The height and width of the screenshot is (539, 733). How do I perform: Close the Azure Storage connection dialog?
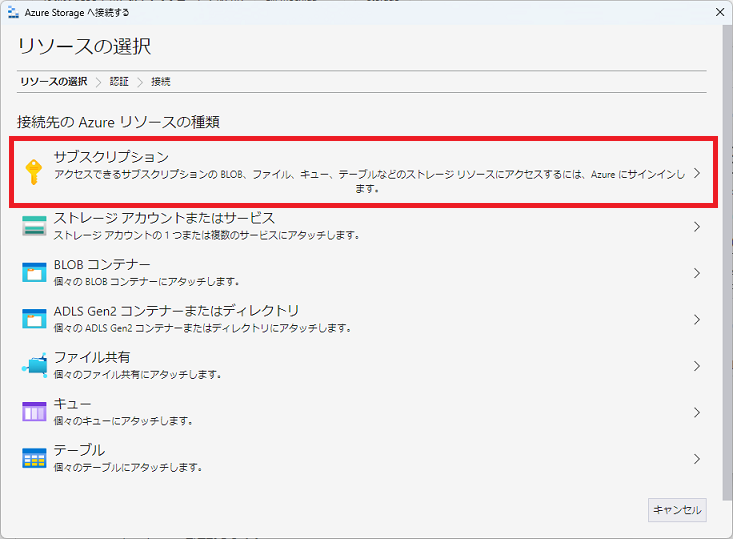(x=719, y=12)
